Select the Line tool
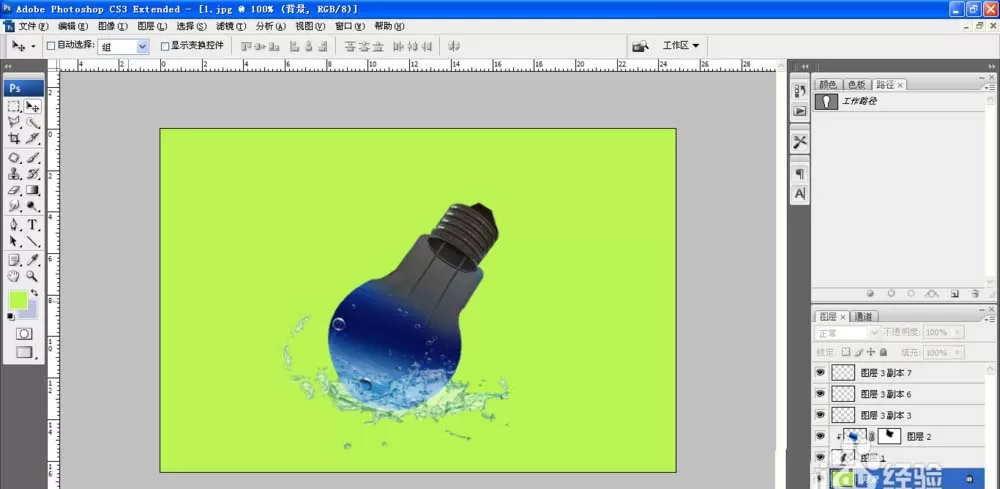The width and height of the screenshot is (1000, 489). pyautogui.click(x=33, y=242)
